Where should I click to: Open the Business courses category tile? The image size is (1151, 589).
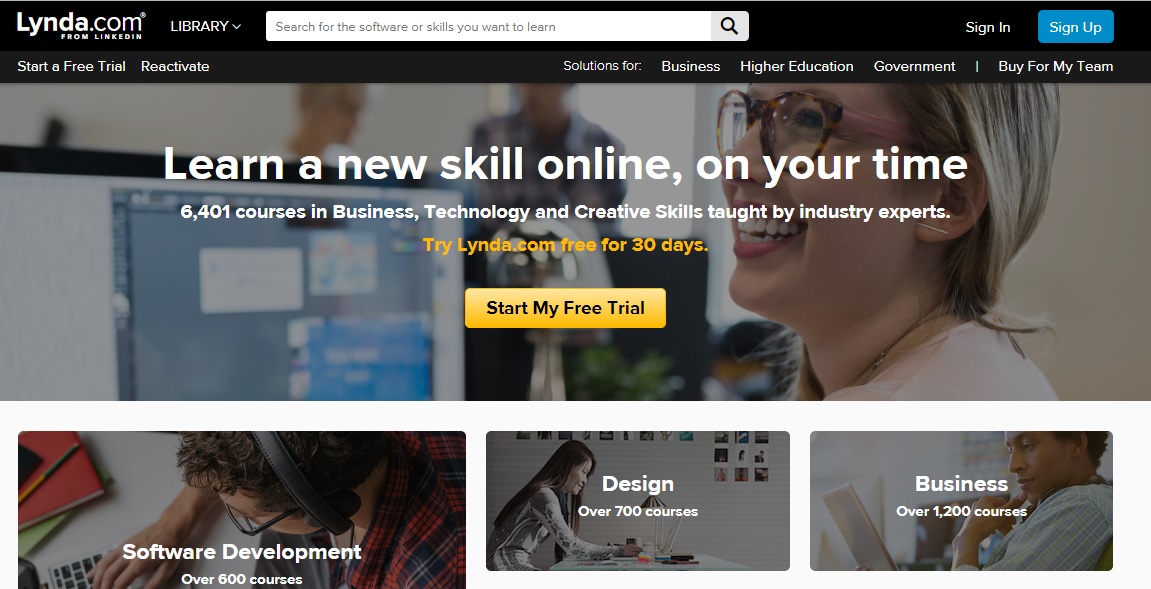(962, 501)
